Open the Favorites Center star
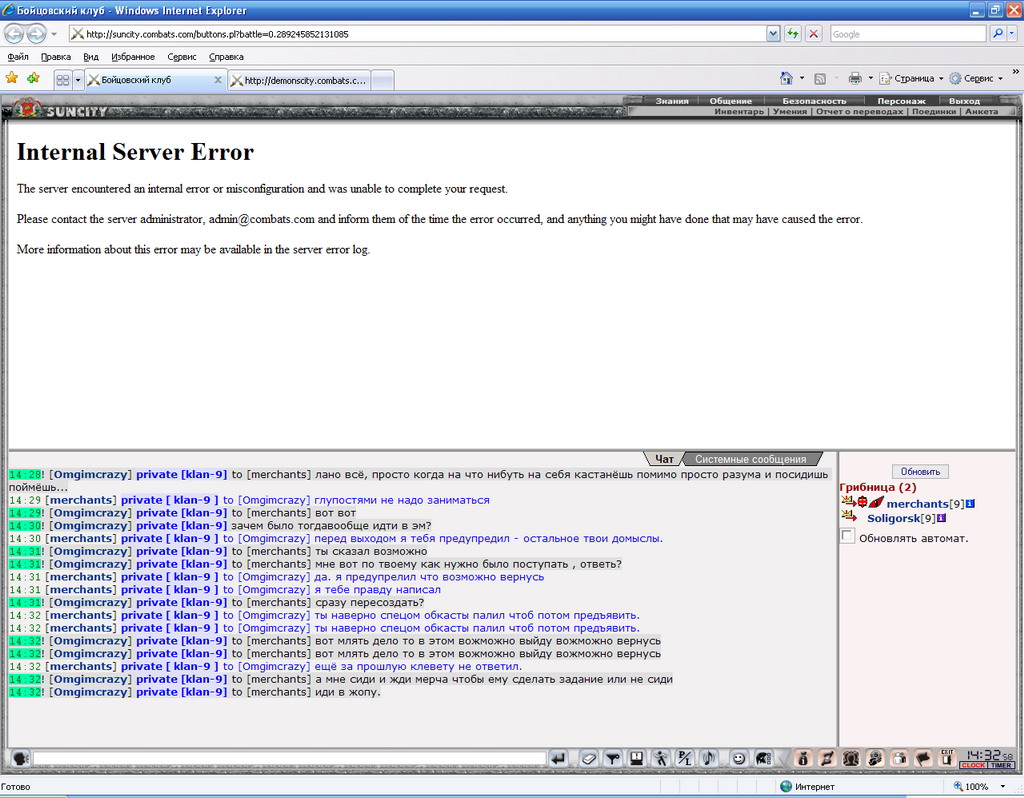This screenshot has width=1024, height=798. click(x=12, y=78)
